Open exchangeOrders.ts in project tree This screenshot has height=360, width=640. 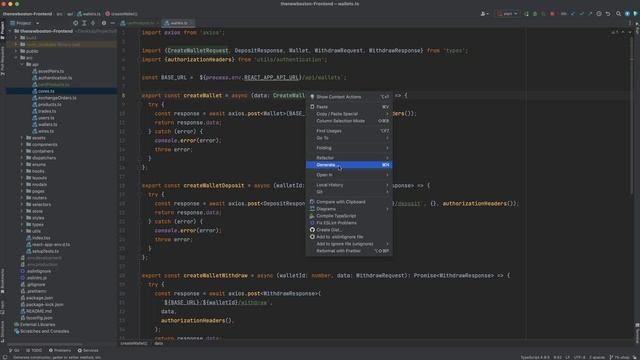(x=54, y=98)
